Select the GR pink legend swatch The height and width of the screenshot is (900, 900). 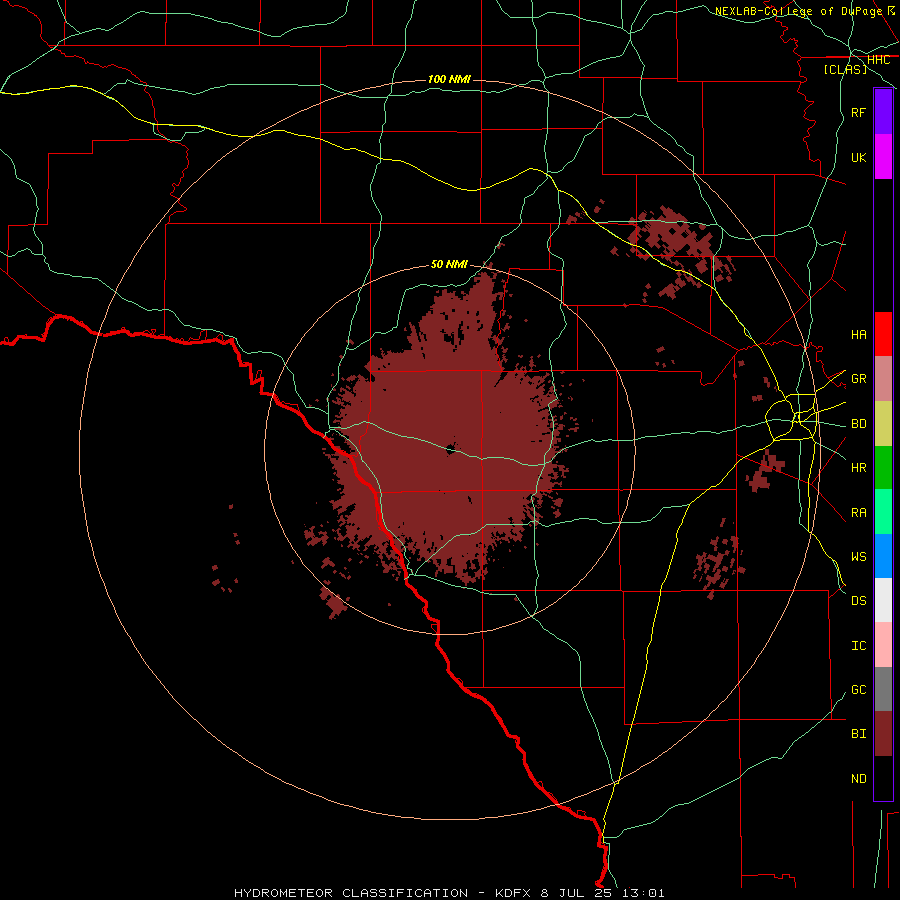click(883, 379)
